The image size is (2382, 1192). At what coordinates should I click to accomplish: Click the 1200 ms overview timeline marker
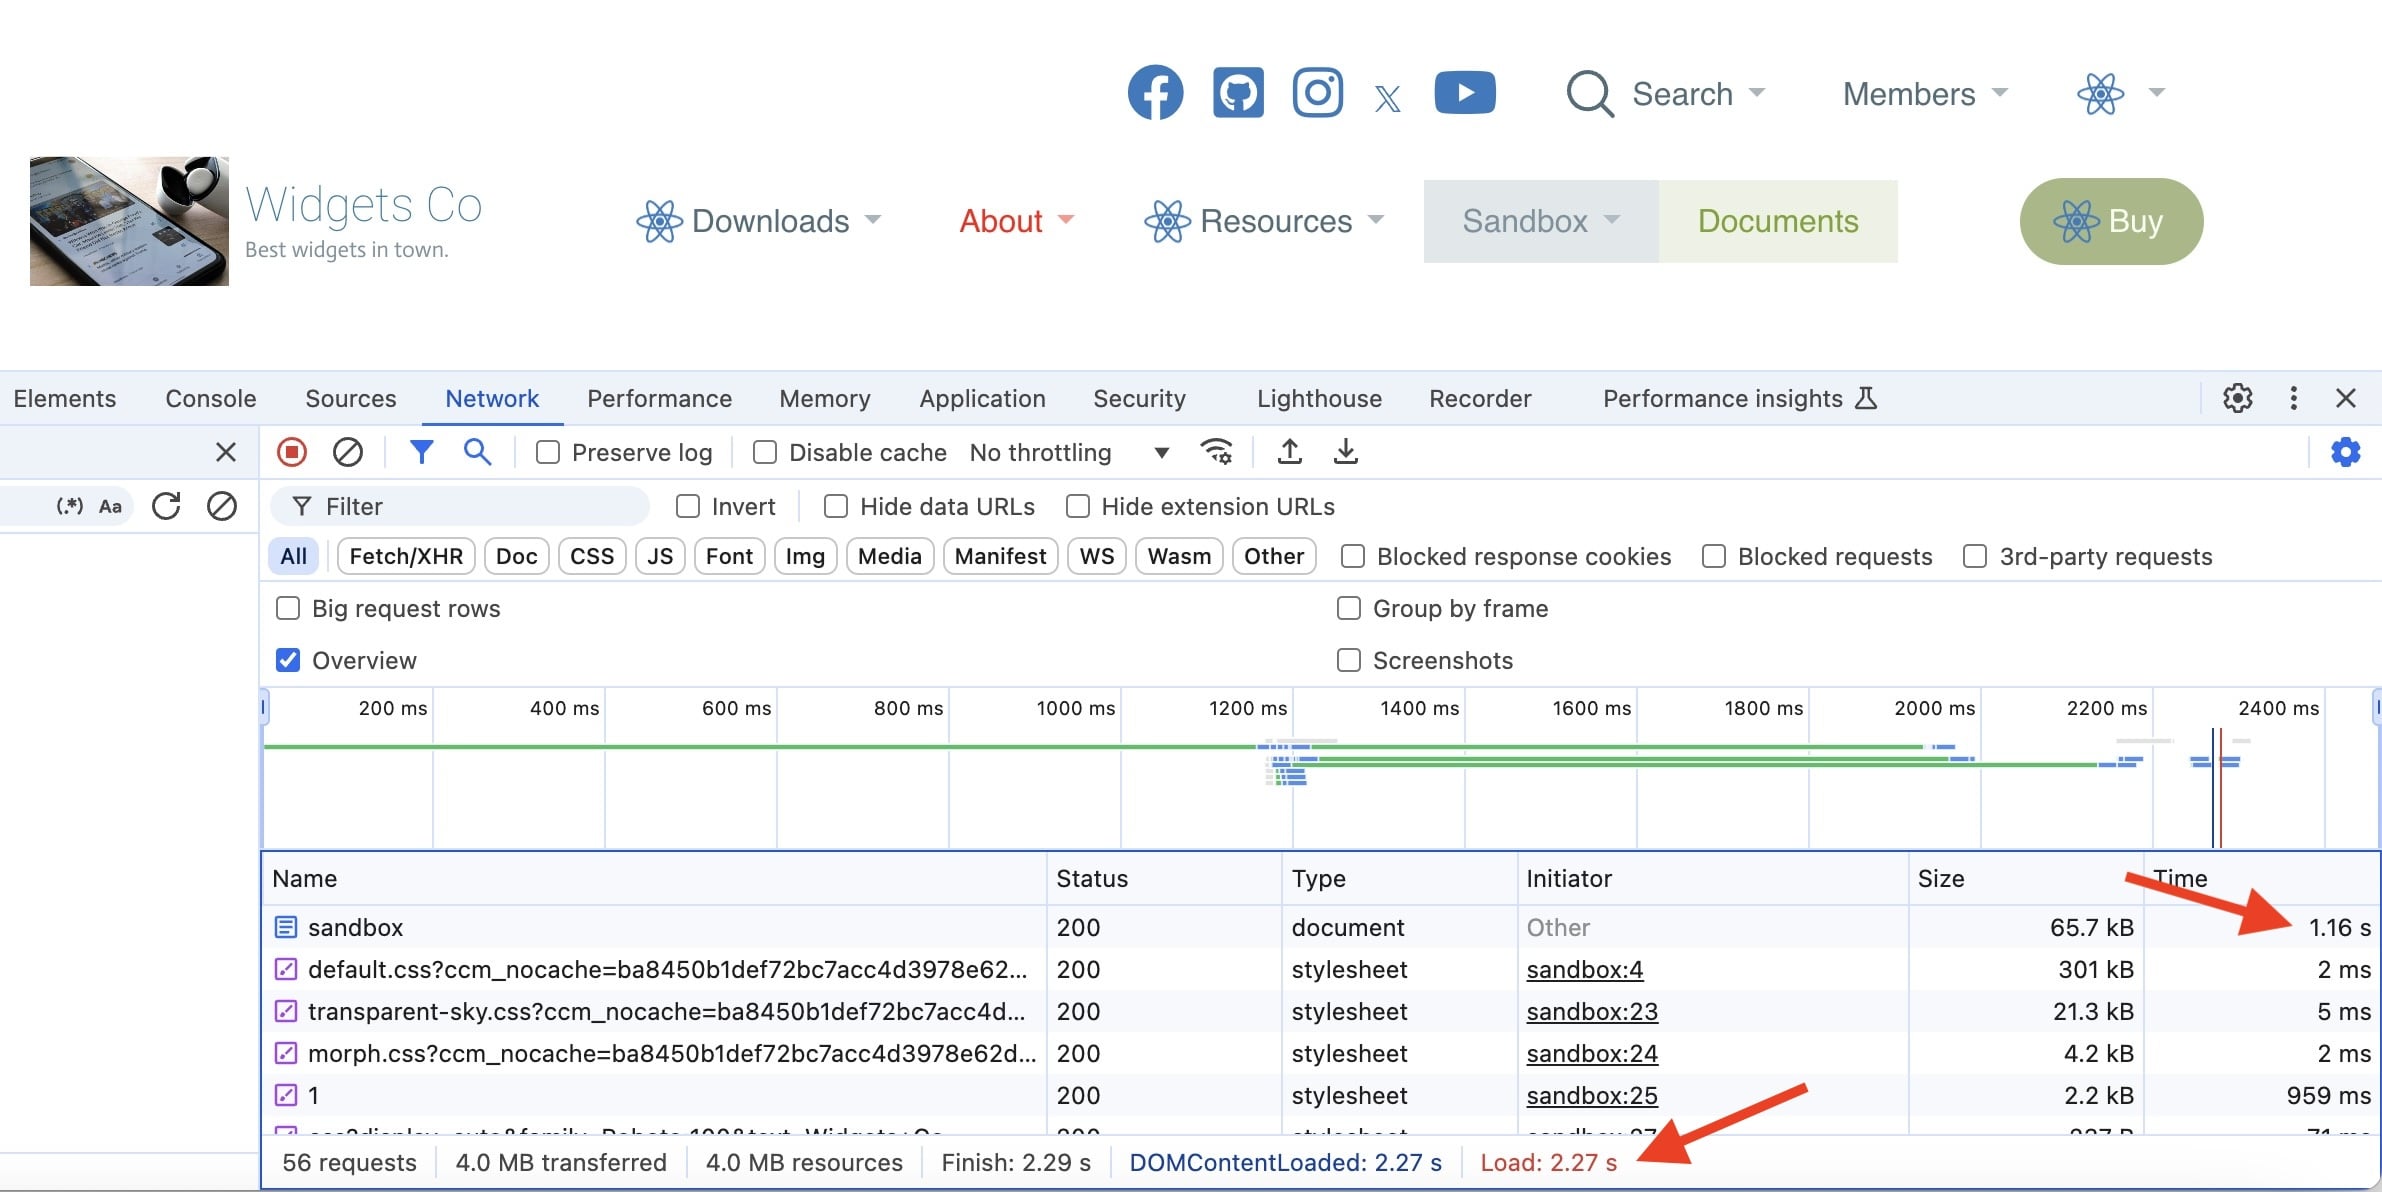point(1247,708)
